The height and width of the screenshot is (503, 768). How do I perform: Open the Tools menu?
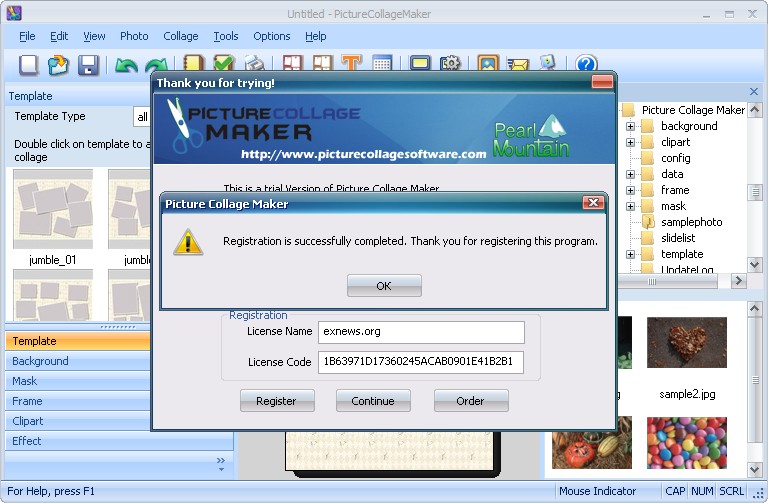tap(226, 36)
